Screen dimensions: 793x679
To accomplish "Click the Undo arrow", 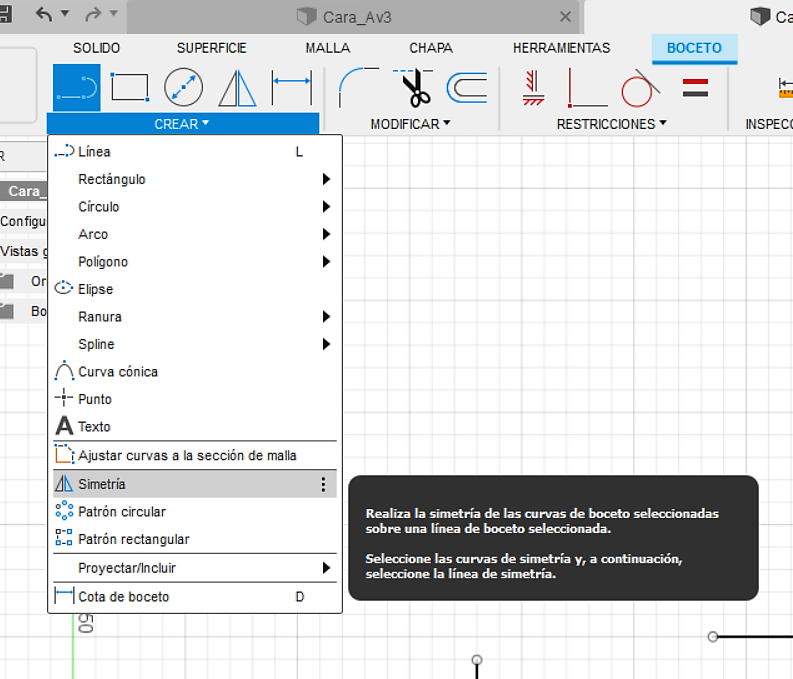I will pyautogui.click(x=43, y=14).
